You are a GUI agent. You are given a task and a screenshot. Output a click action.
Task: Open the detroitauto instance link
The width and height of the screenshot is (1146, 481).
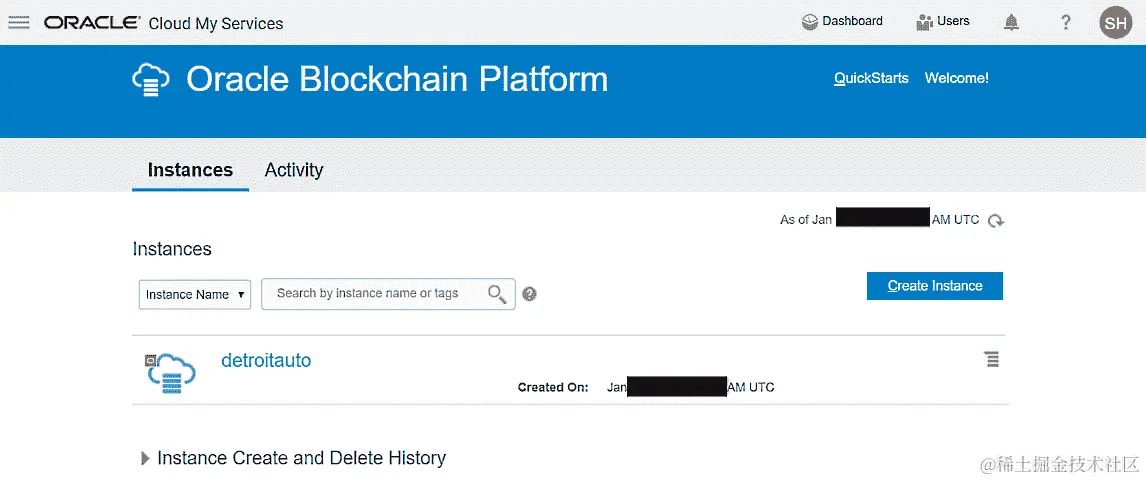266,360
